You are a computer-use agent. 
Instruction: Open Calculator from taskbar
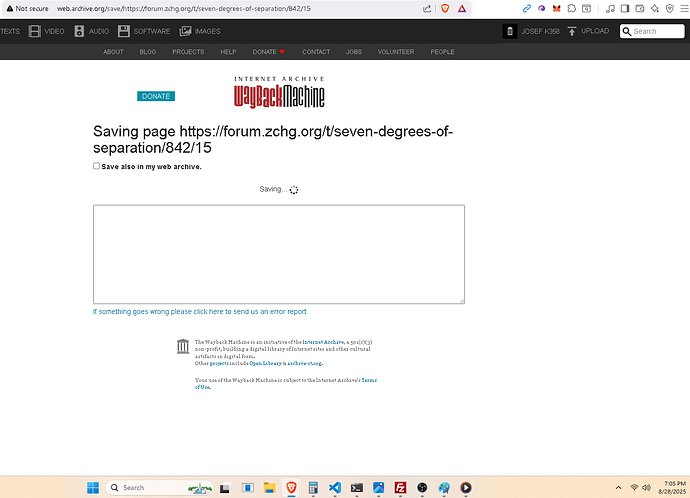[313, 487]
